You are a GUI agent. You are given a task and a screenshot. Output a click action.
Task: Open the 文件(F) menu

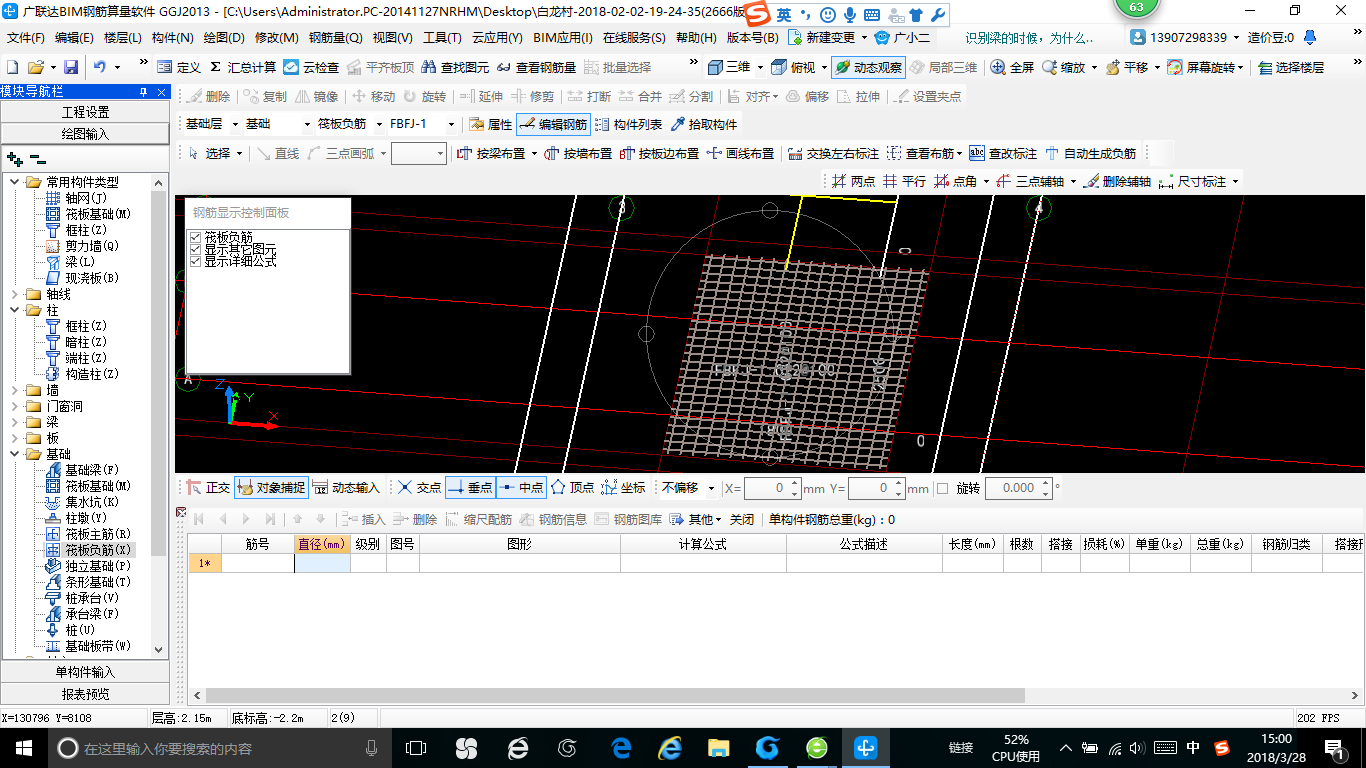coord(26,38)
